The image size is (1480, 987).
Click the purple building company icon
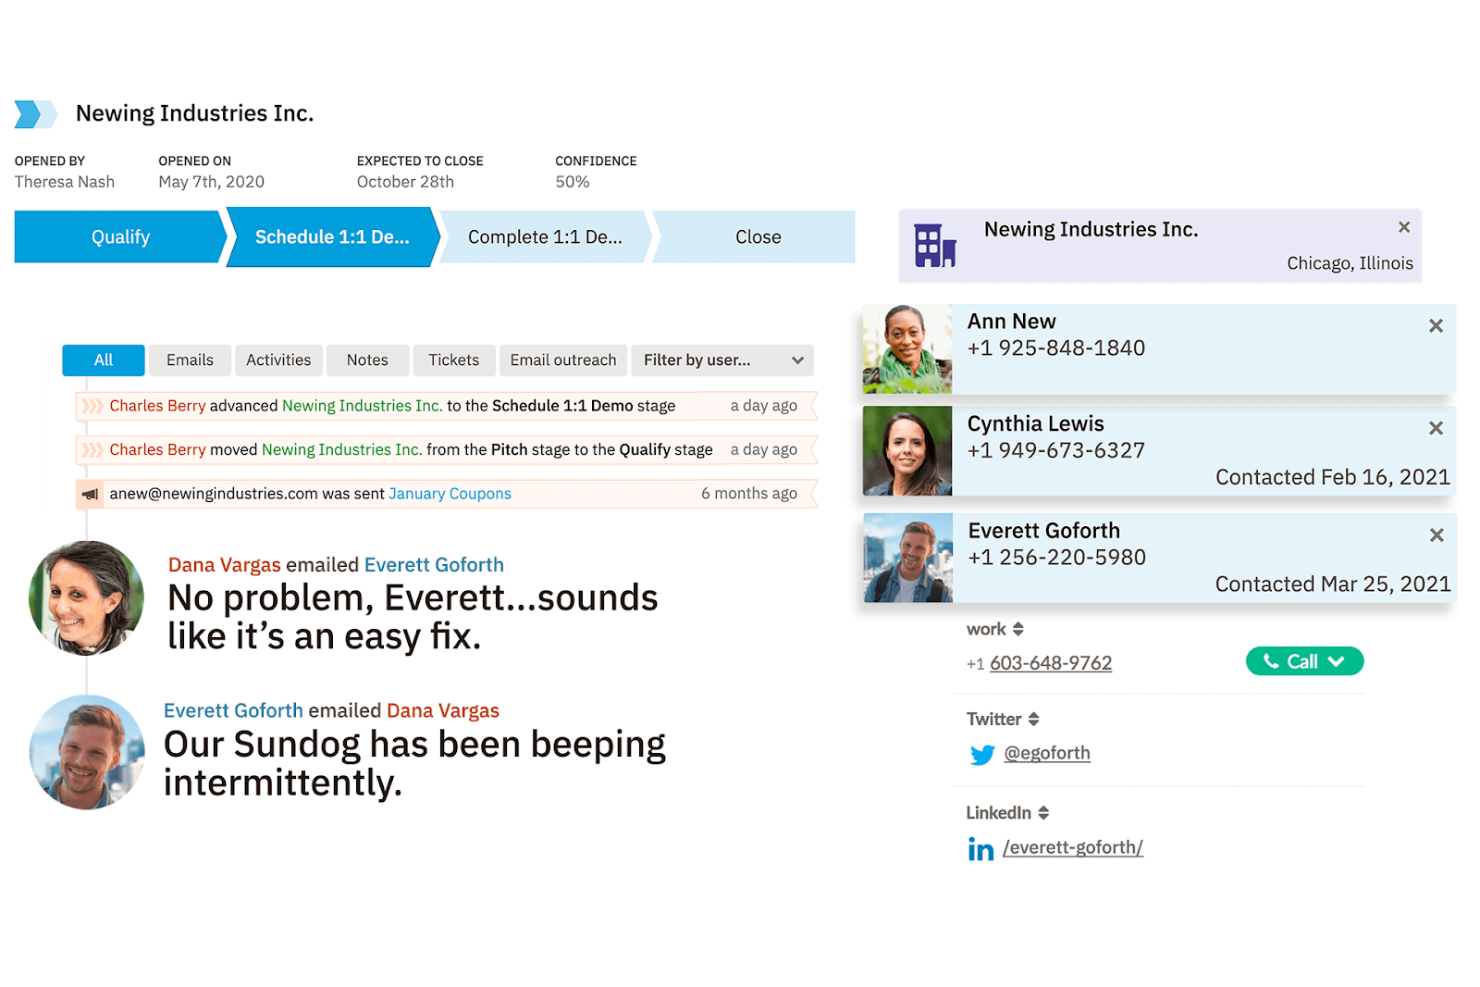tap(935, 245)
